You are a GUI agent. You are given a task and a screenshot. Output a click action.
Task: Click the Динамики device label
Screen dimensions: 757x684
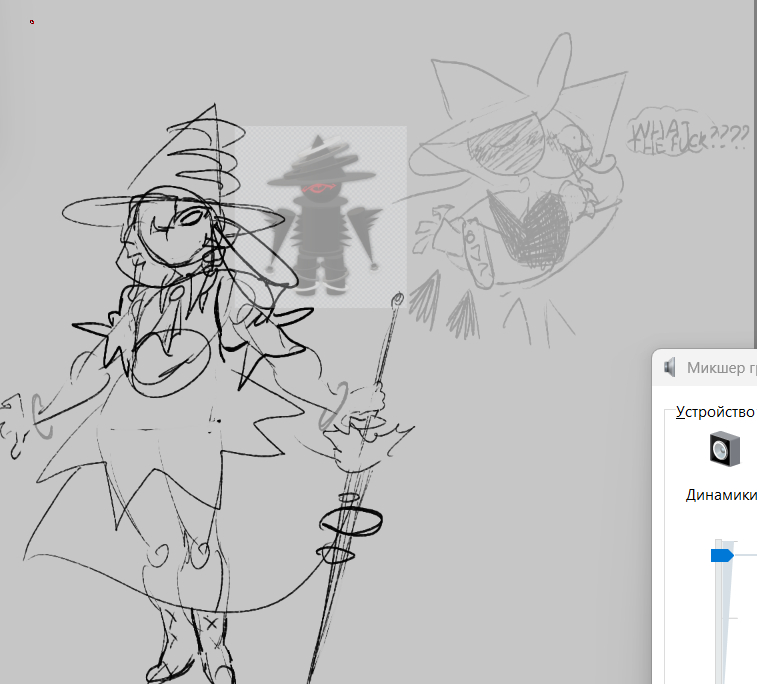pos(720,494)
